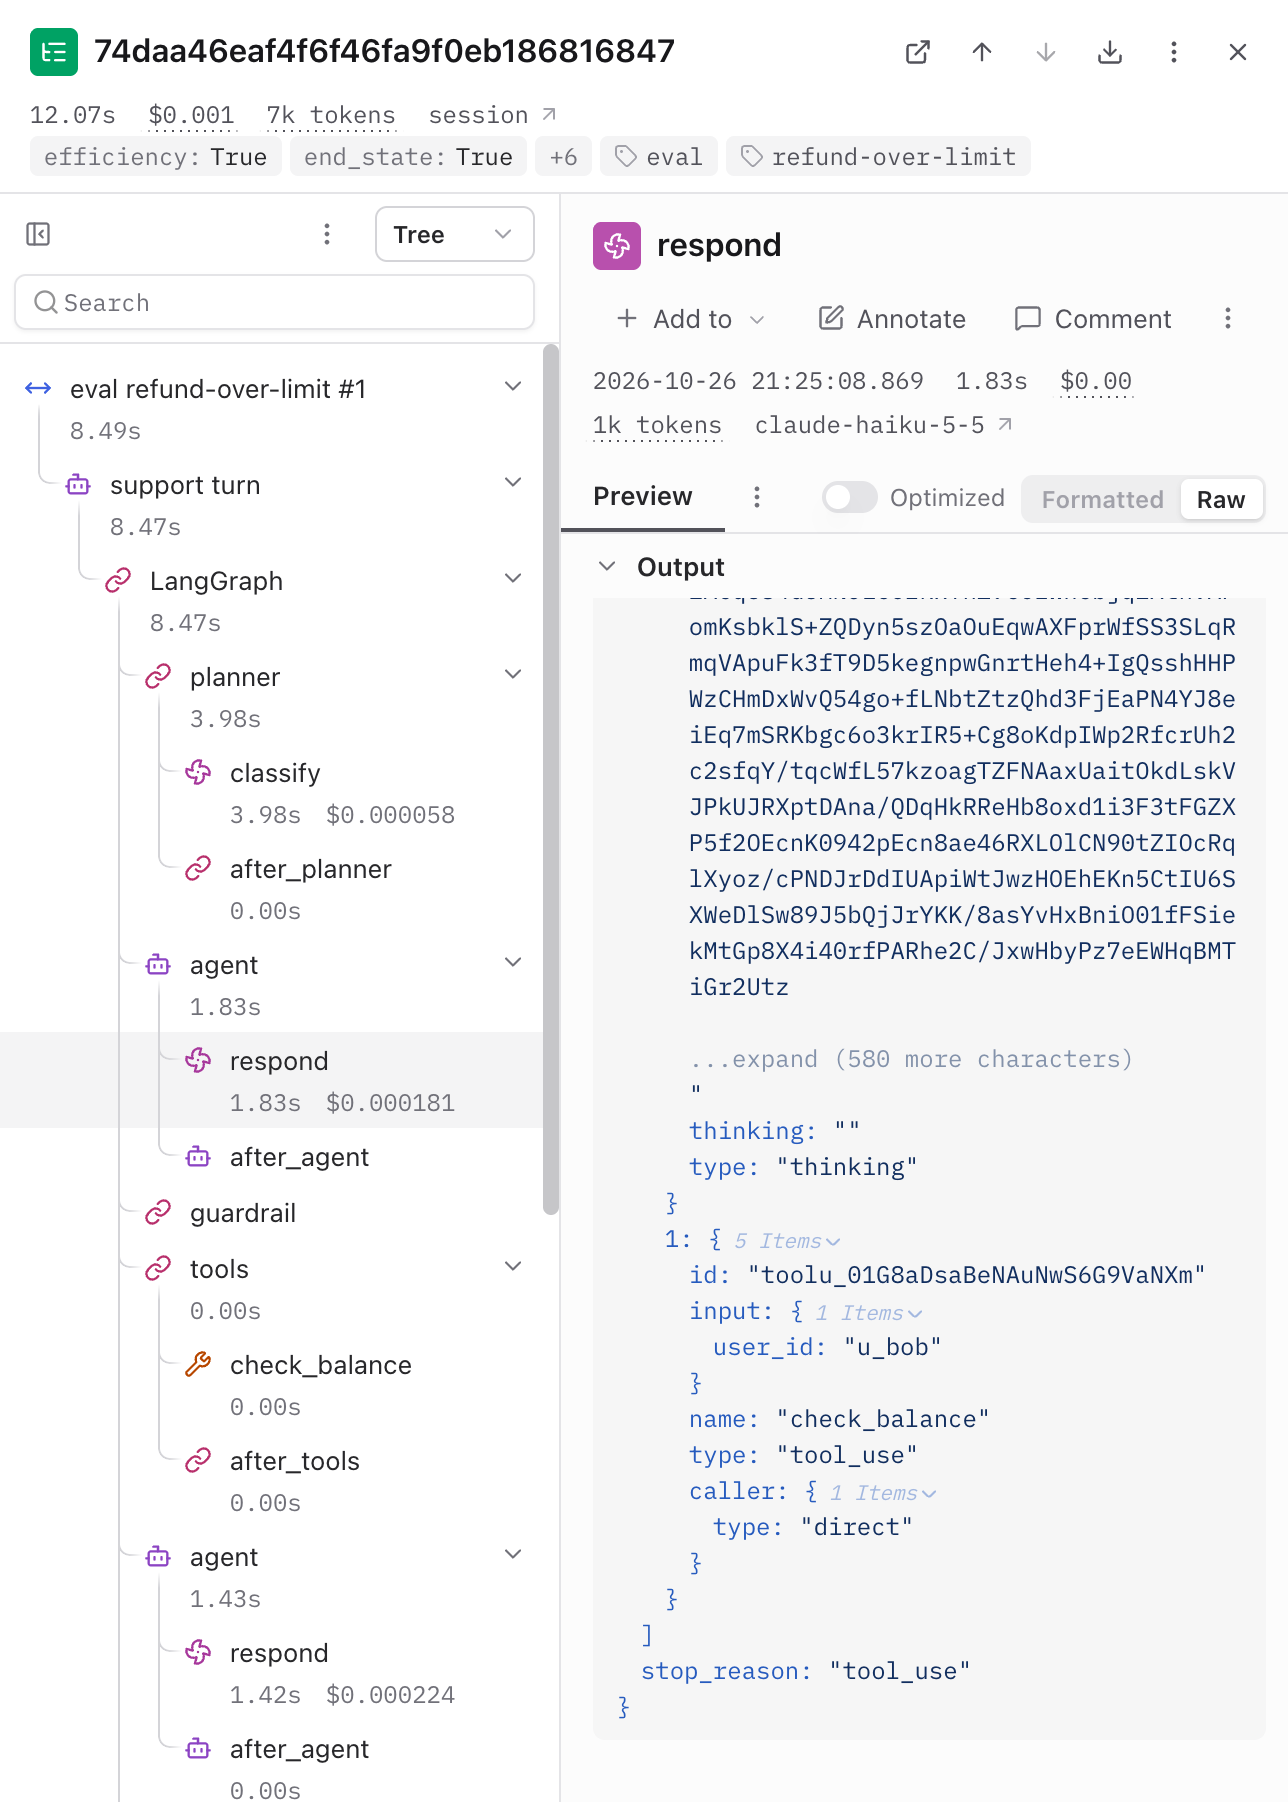Screen dimensions: 1288x1802
Task: Open the Tree view dropdown
Action: point(455,234)
